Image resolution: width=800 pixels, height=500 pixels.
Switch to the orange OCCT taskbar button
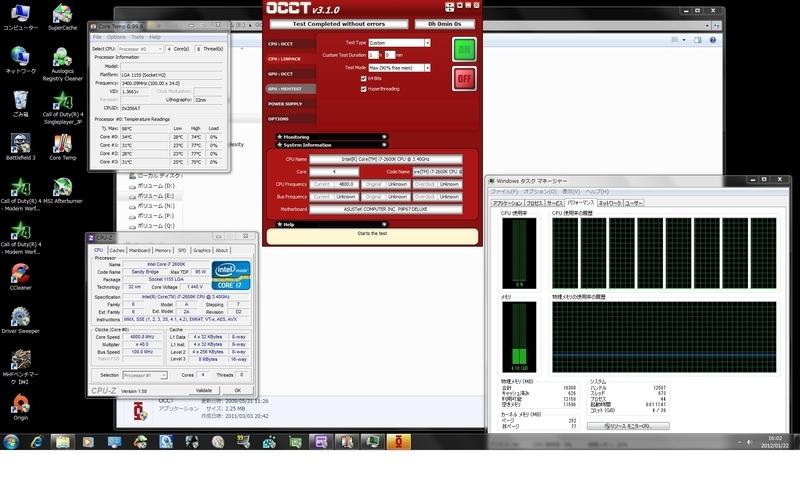click(398, 441)
